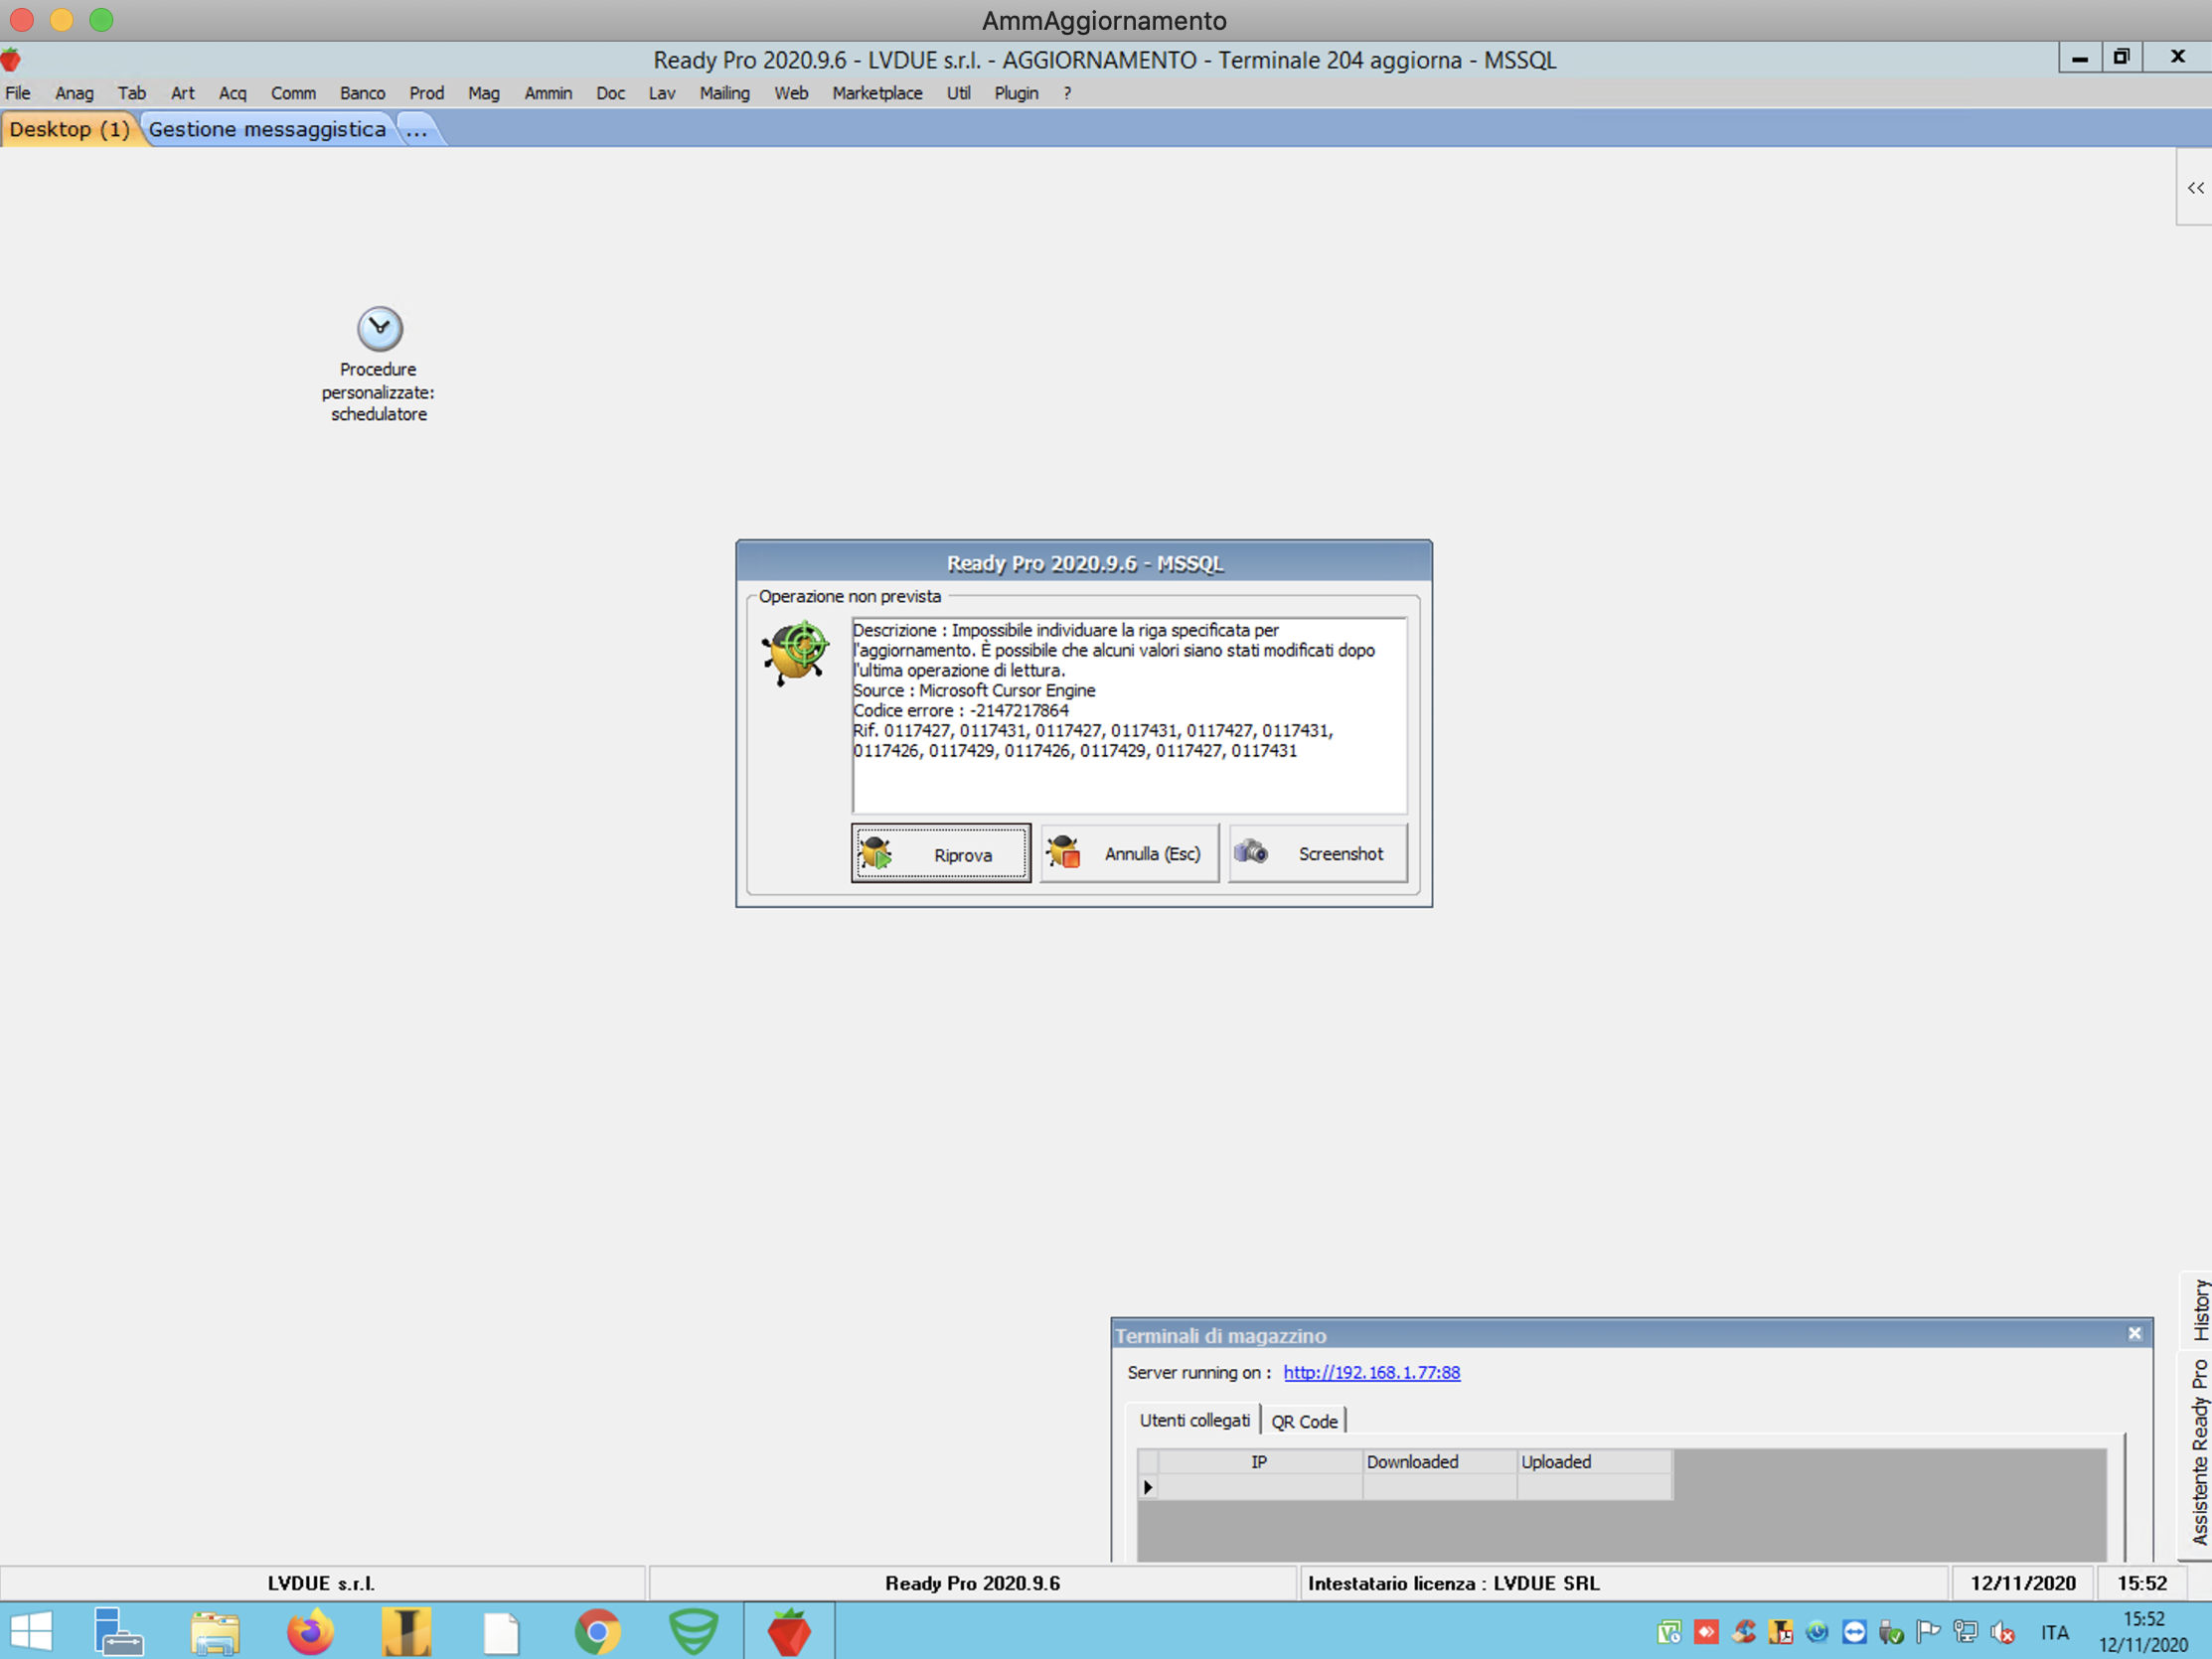Screen dimensions: 2212x1659
Task: Click the Action Center flag tray icon
Action: 1928,1632
